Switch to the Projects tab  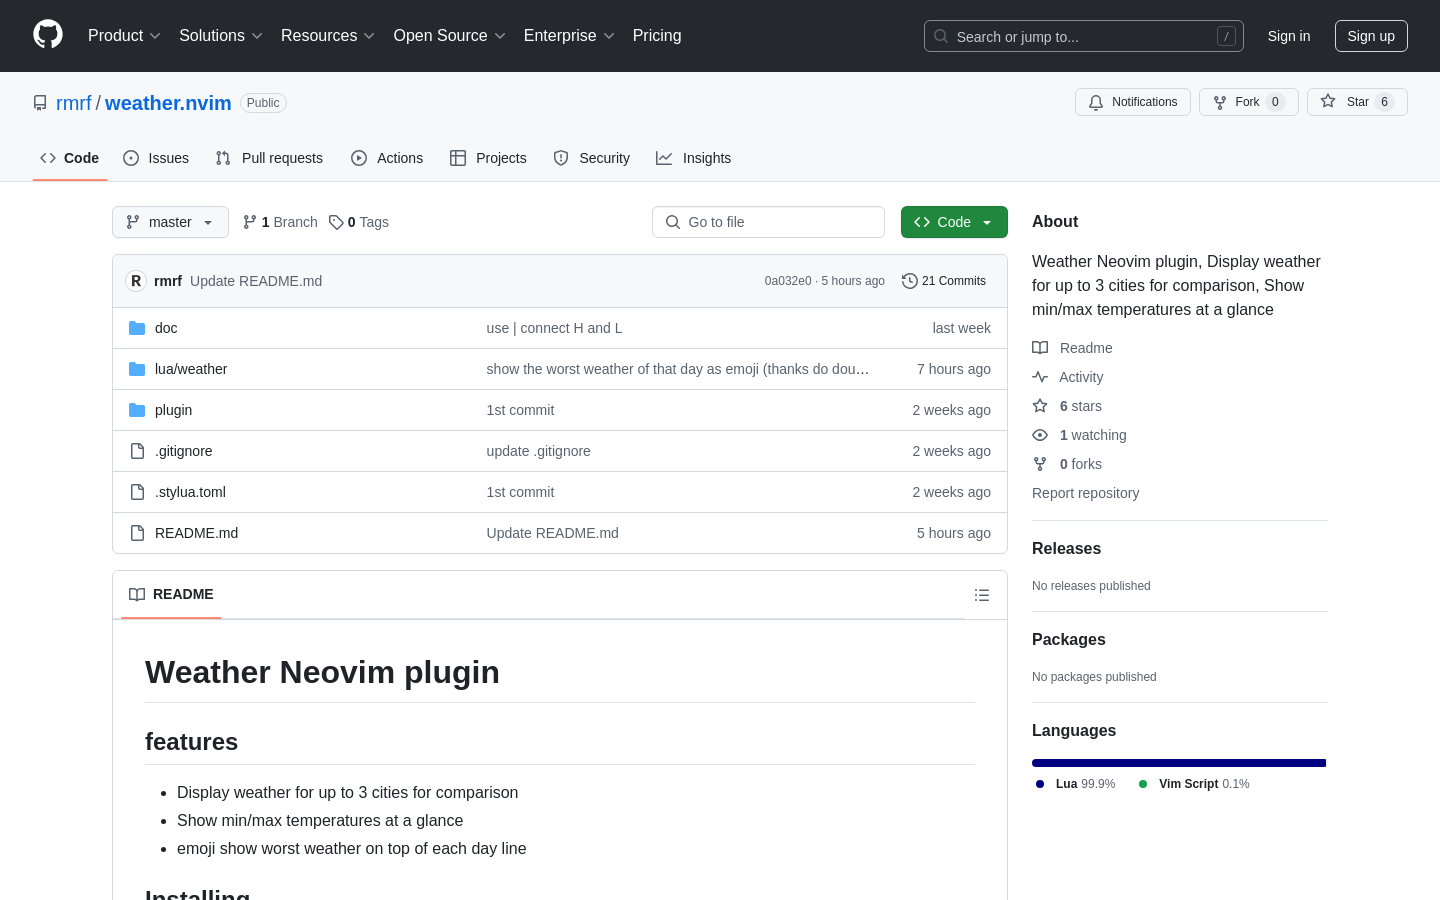click(x=488, y=158)
